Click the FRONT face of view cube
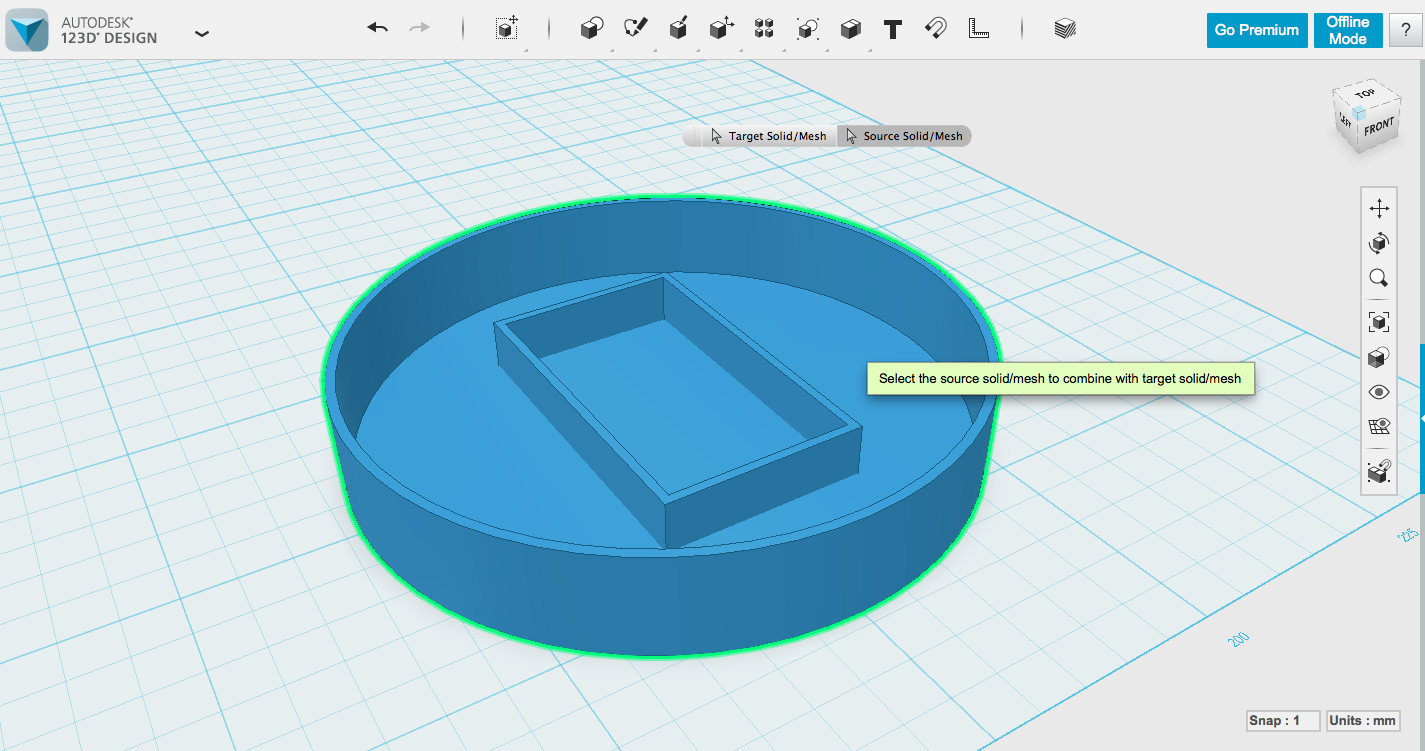The width and height of the screenshot is (1425, 751). point(1378,128)
